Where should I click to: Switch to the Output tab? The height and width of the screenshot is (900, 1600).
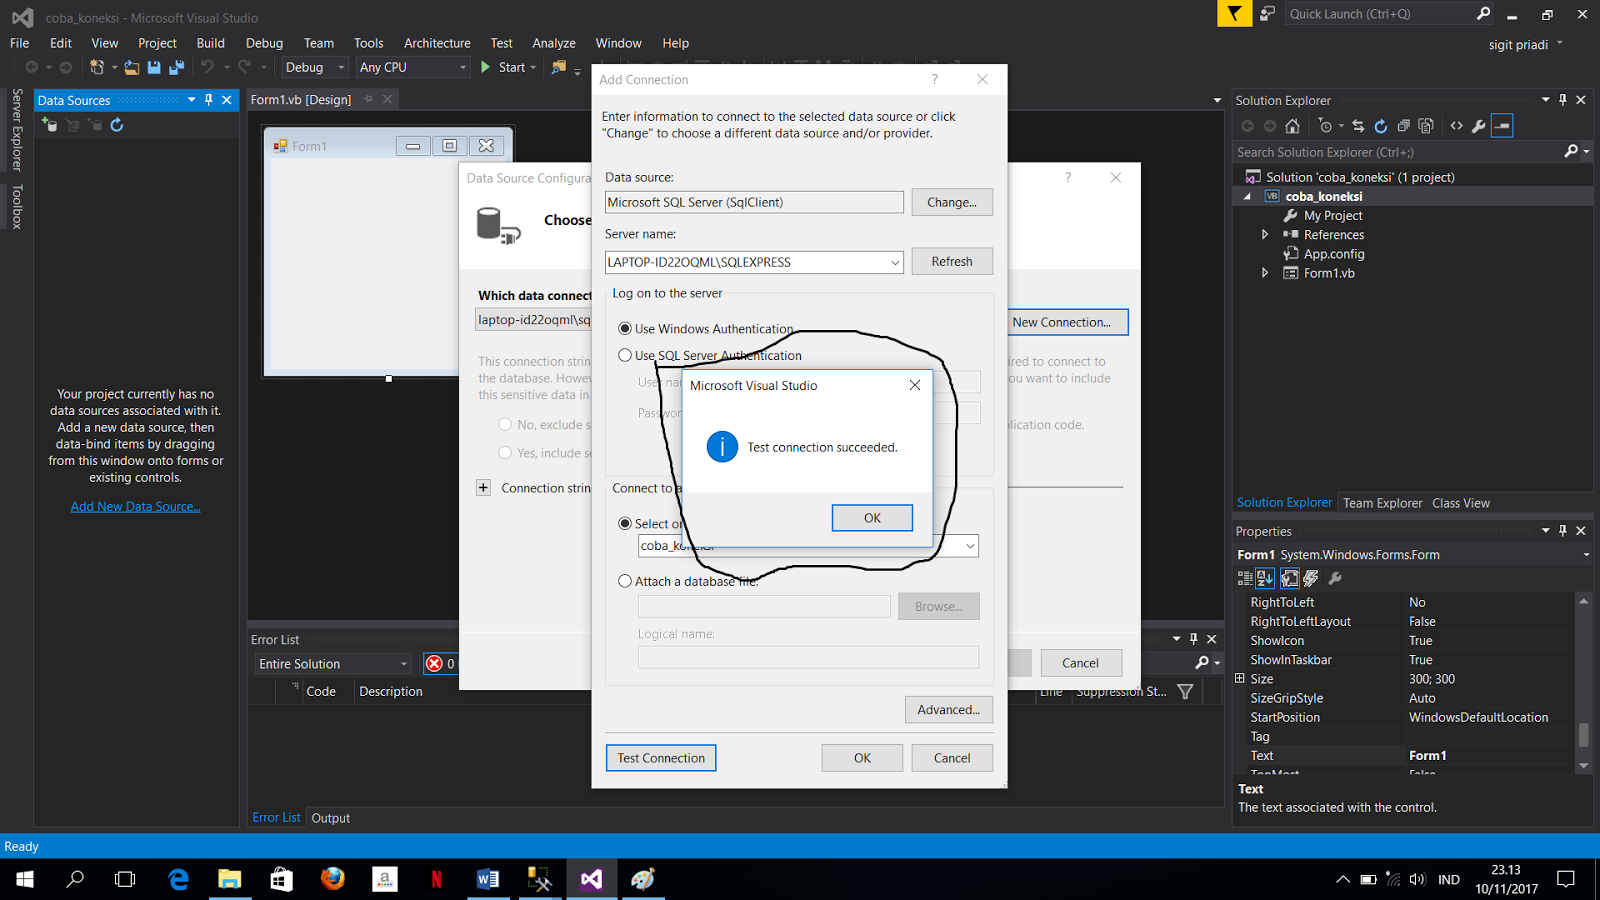[x=331, y=818]
